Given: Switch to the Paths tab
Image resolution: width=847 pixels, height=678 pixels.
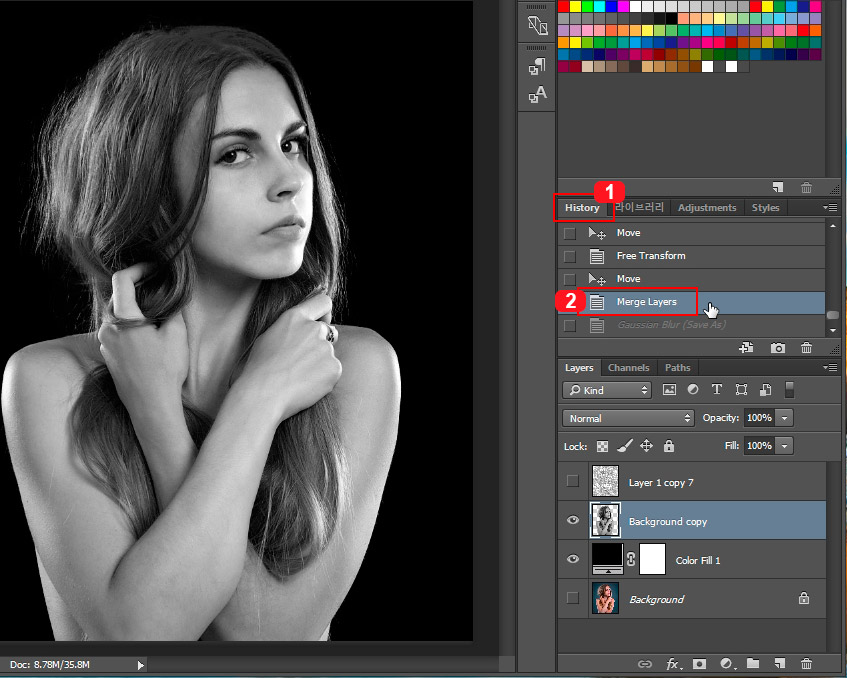Looking at the screenshot, I should click(677, 367).
